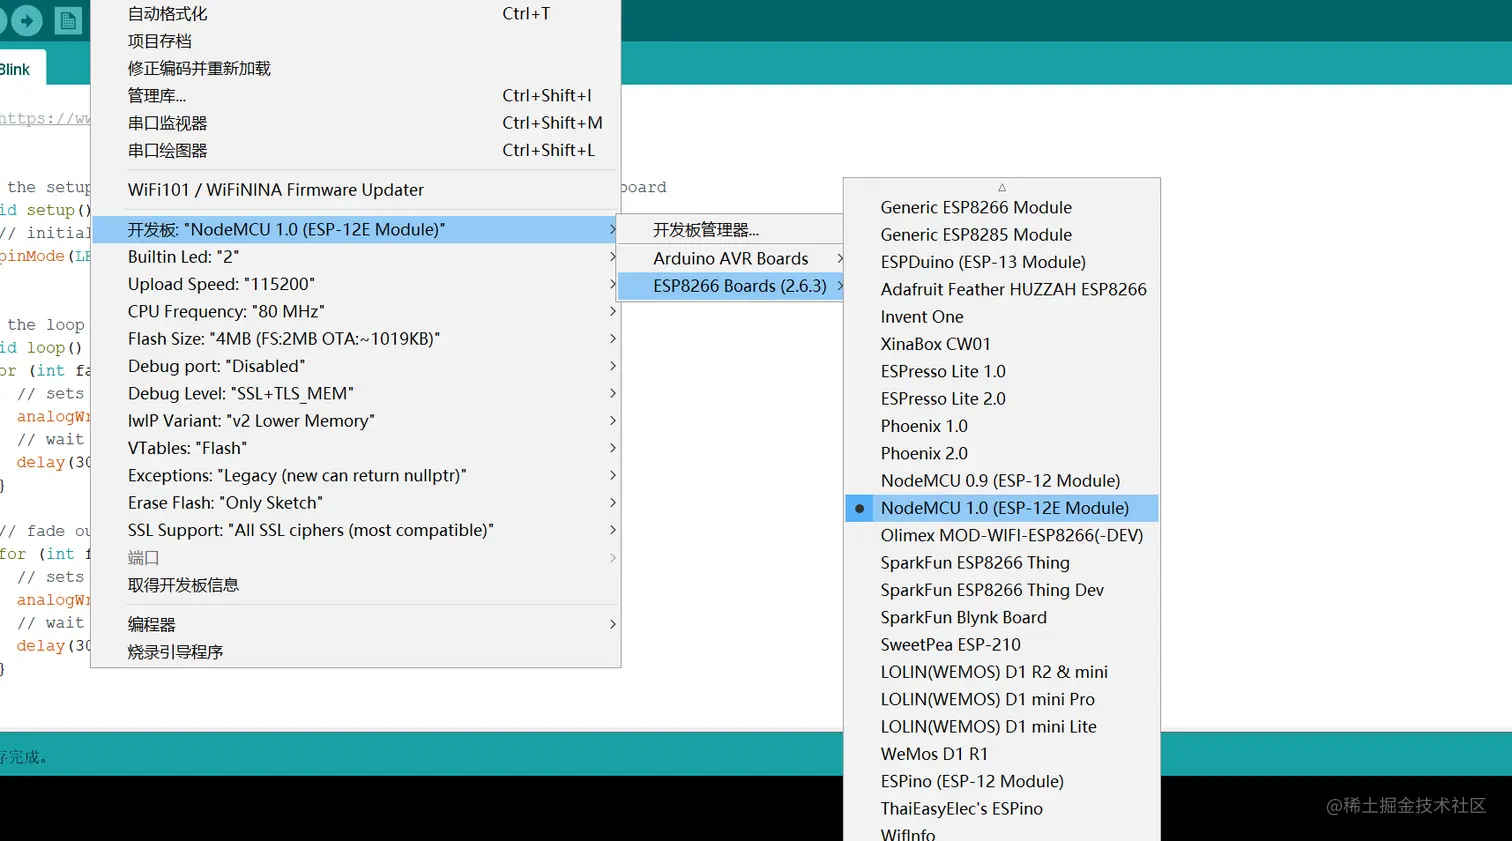This screenshot has height=841, width=1512.
Task: Open 串口绘图器 serial plotter
Action: 355,150
